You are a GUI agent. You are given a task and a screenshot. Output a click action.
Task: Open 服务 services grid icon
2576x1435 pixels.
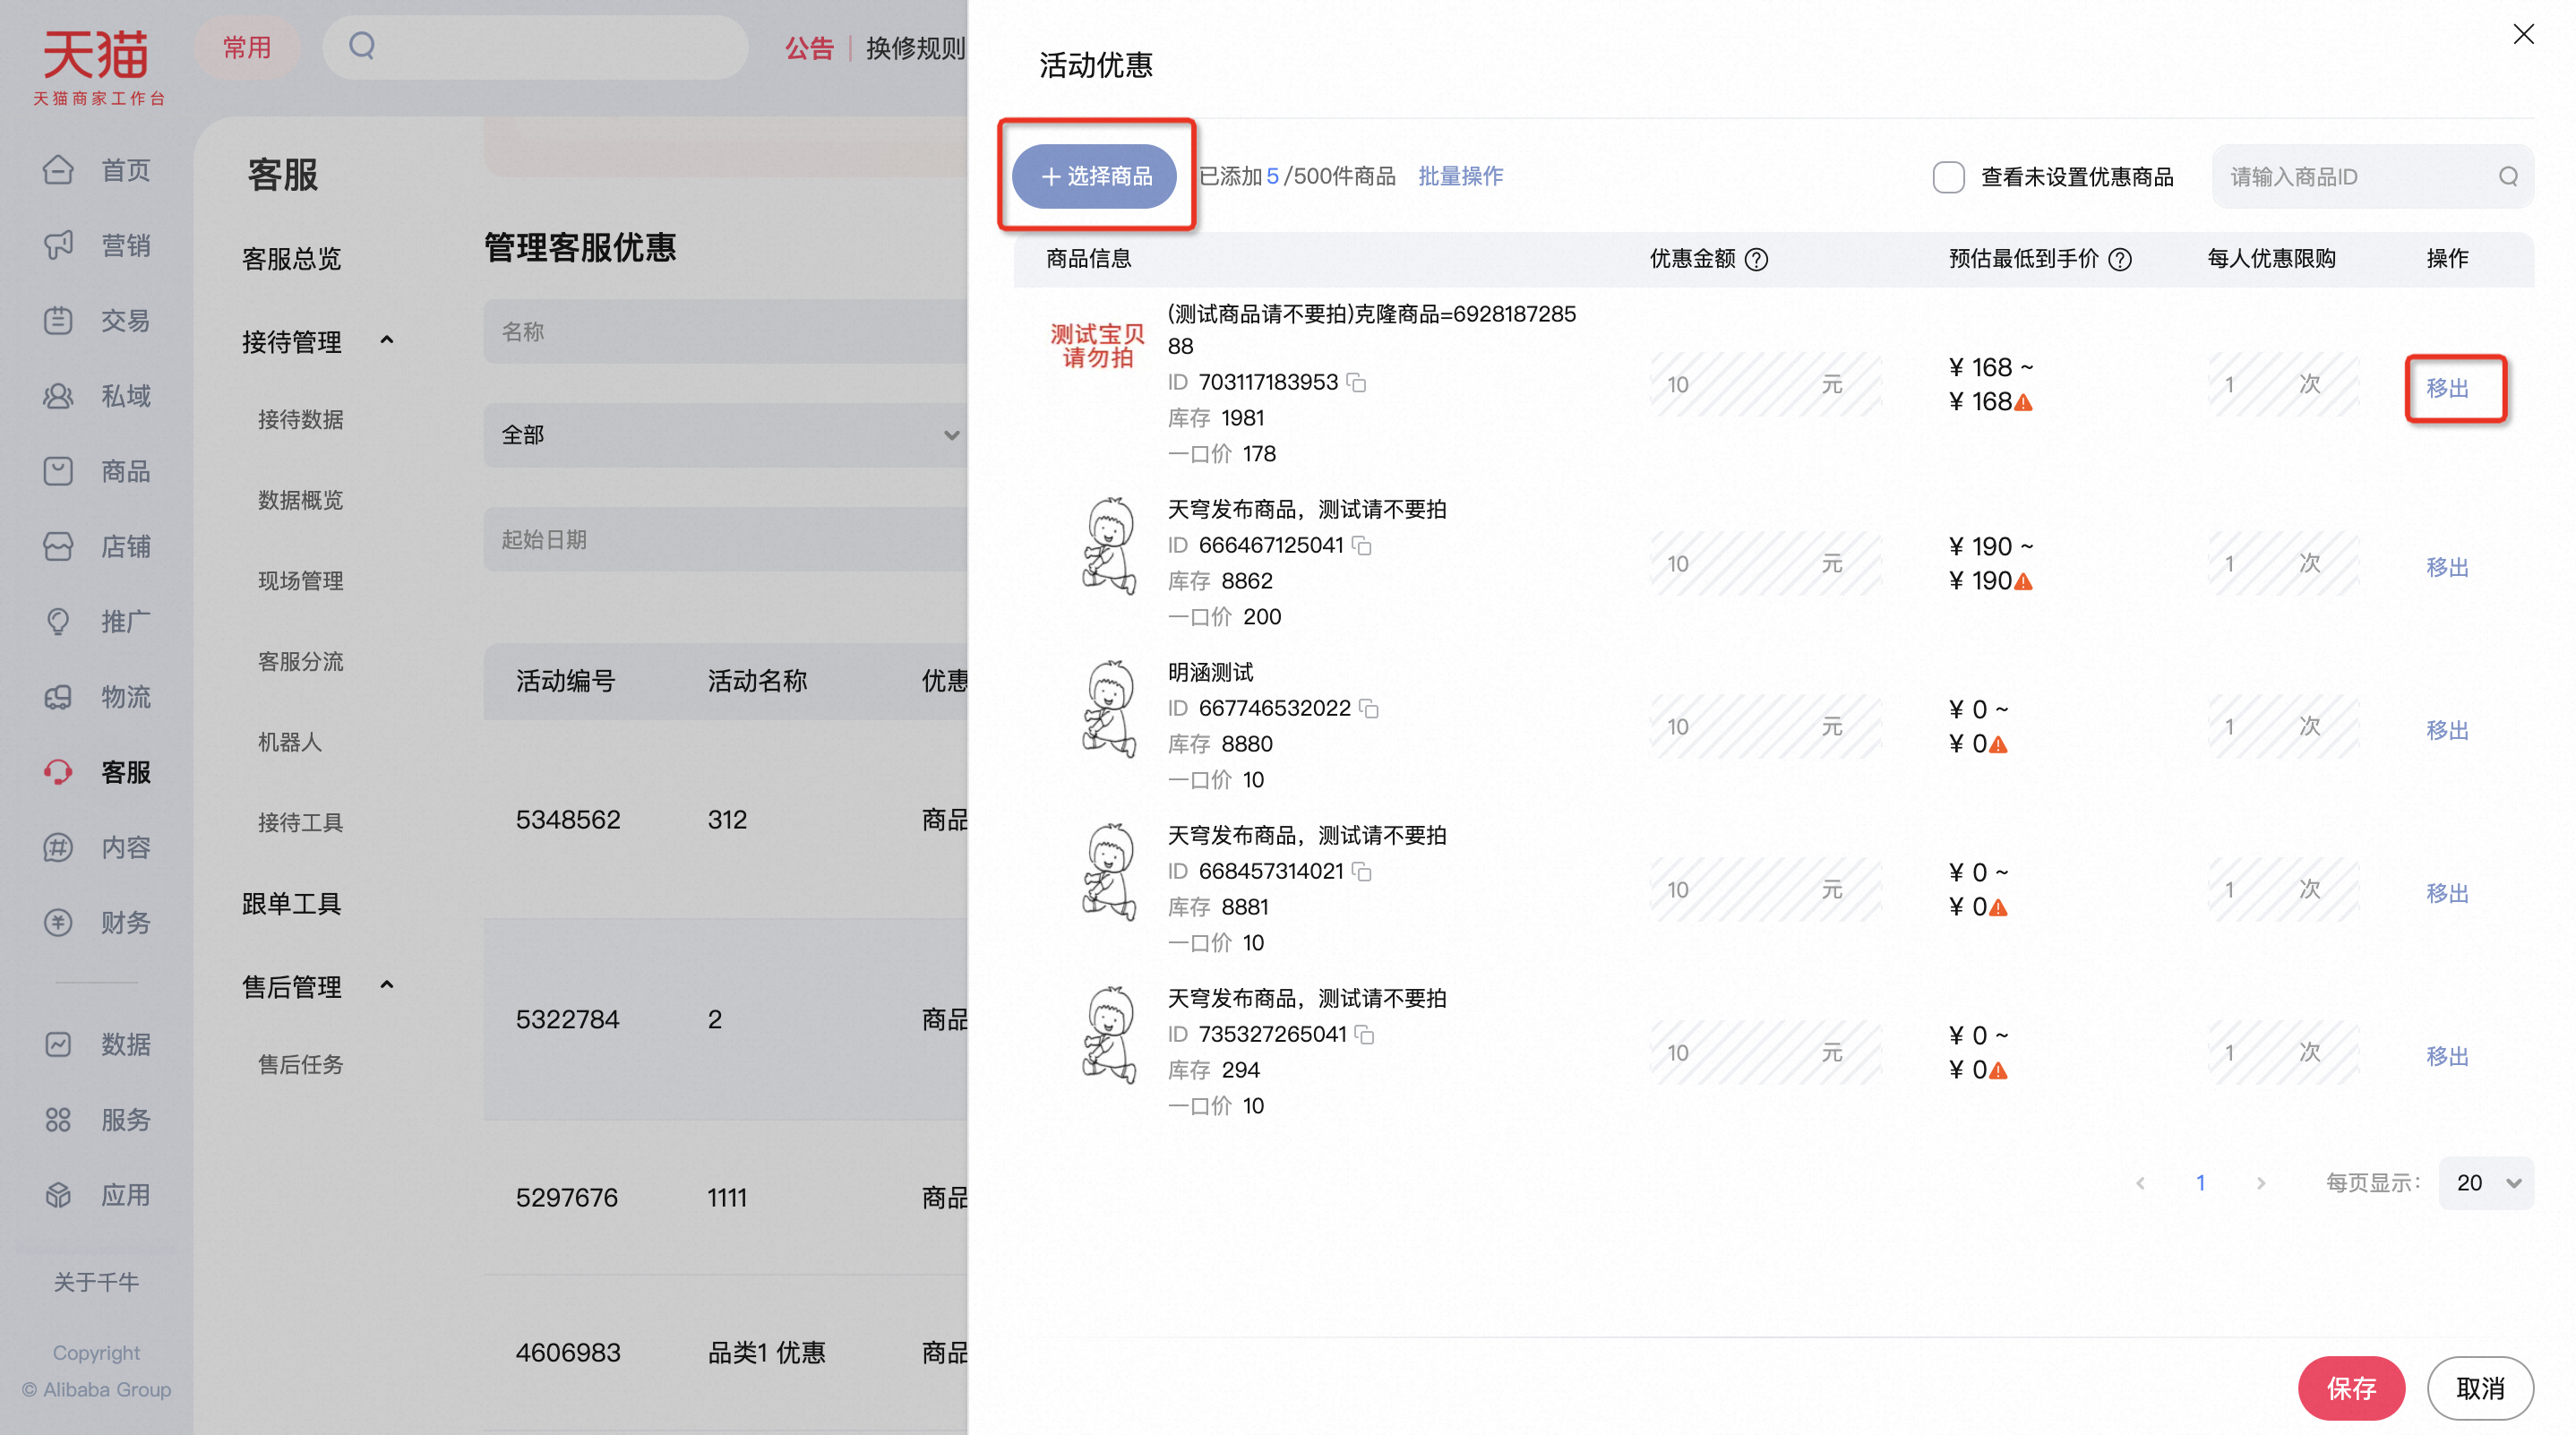(x=58, y=1119)
